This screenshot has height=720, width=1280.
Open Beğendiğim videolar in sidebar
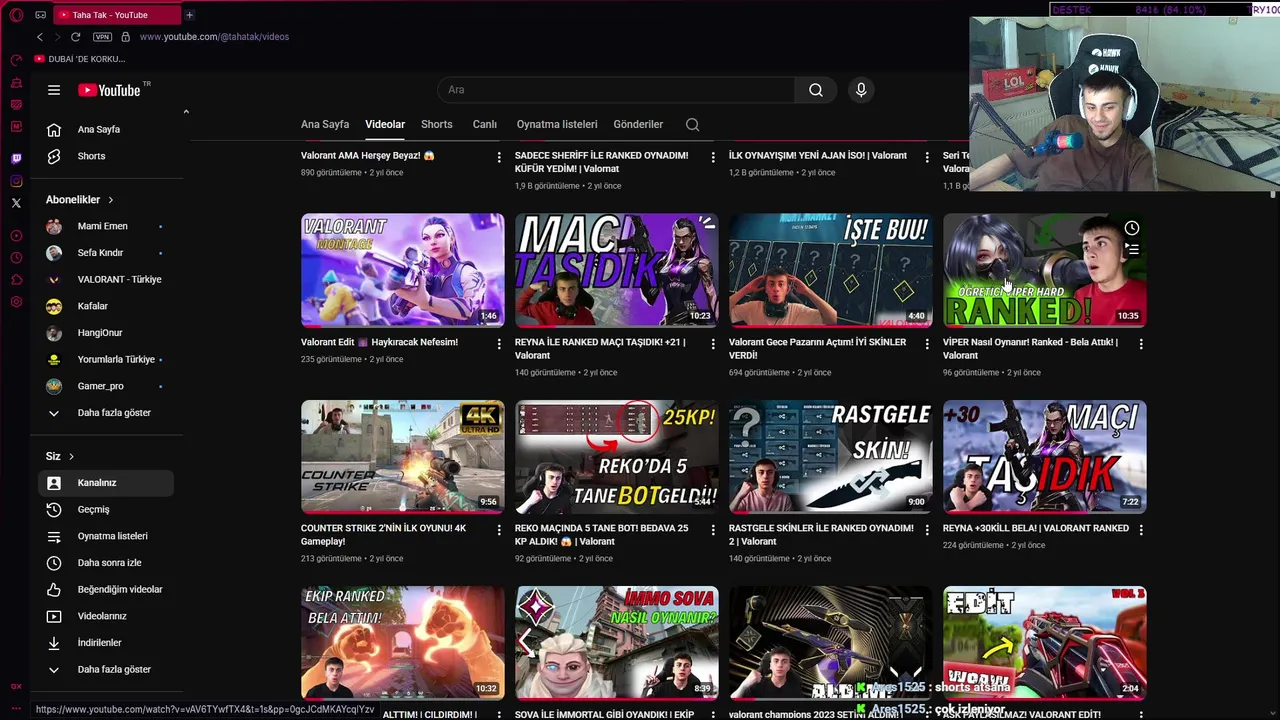(106, 589)
